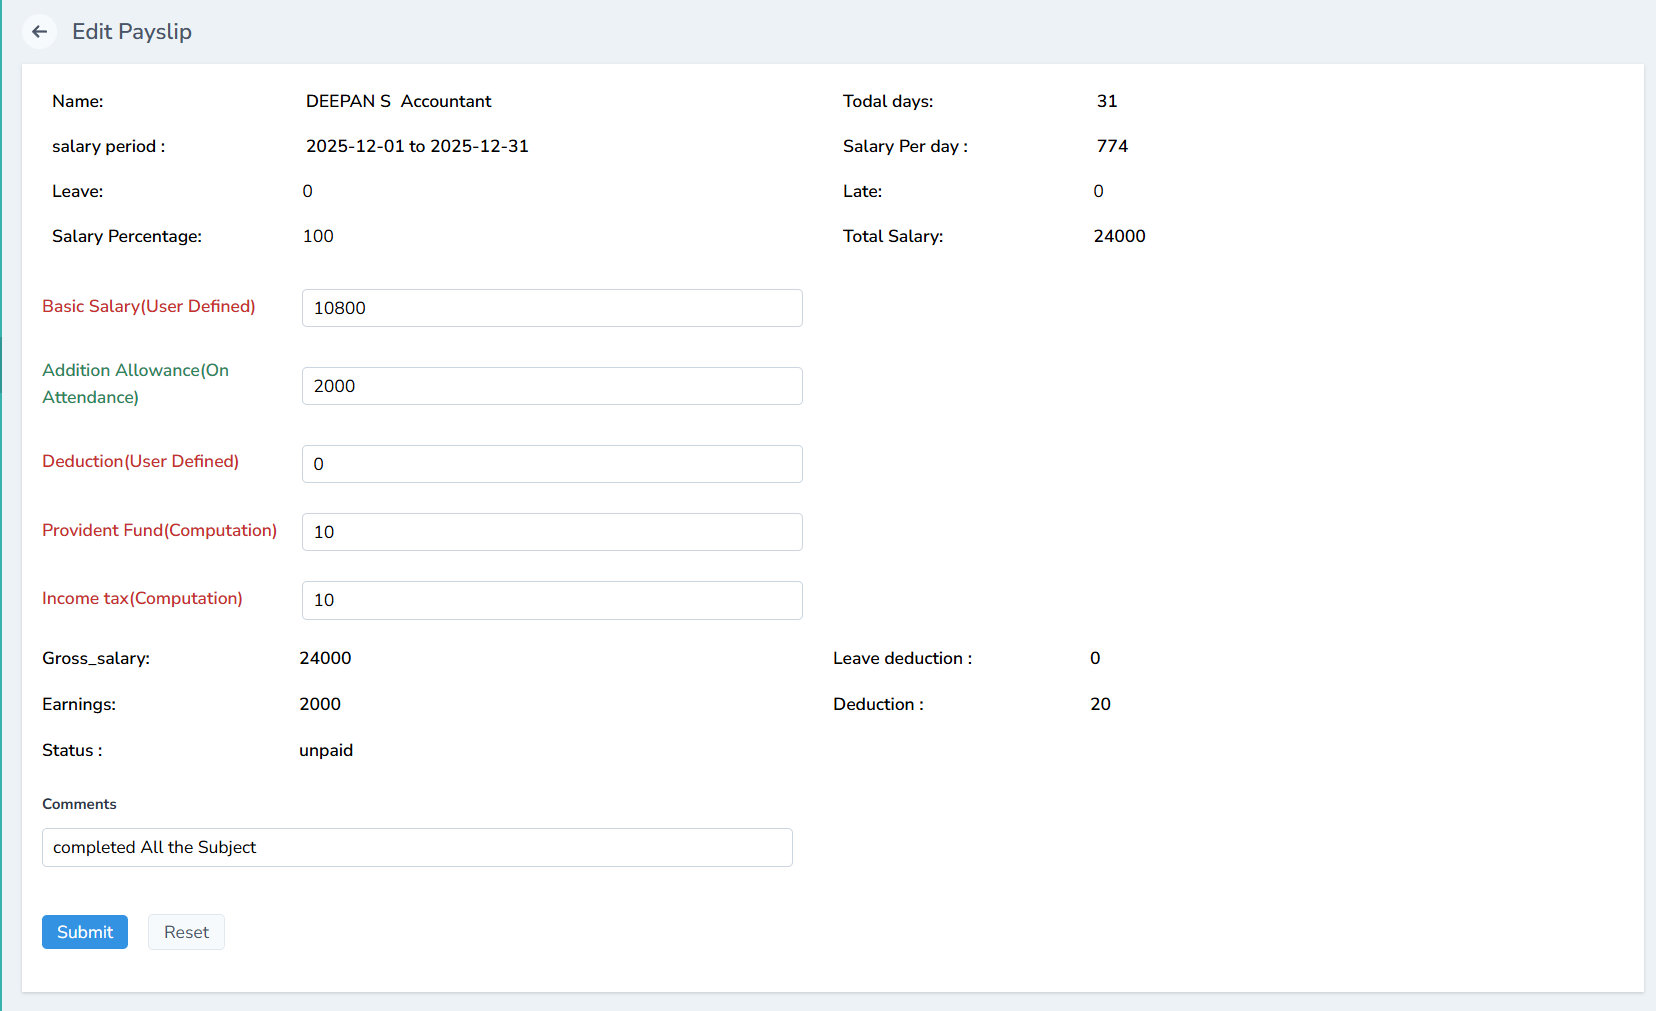
Task: Select the salary period date range text
Action: (417, 146)
